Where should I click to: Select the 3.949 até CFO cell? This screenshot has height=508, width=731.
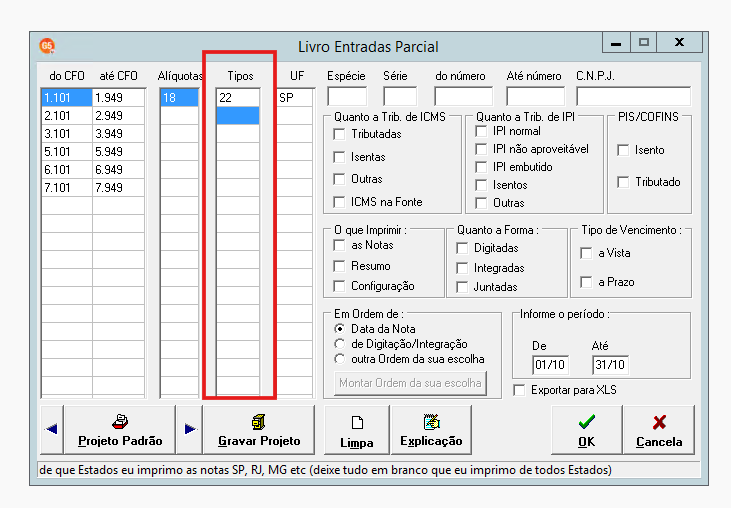118,134
